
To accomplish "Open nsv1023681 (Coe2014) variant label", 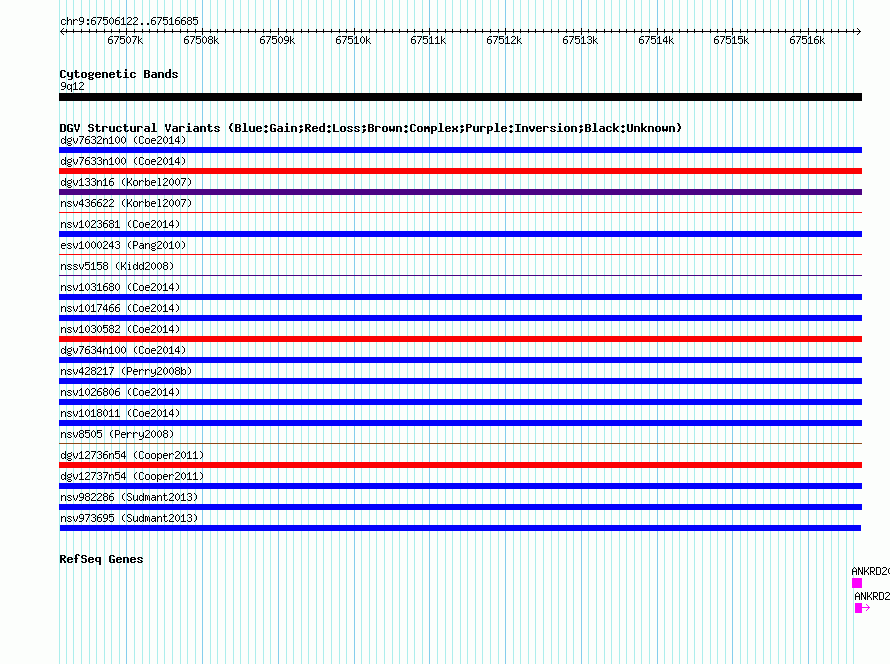I will 120,224.
